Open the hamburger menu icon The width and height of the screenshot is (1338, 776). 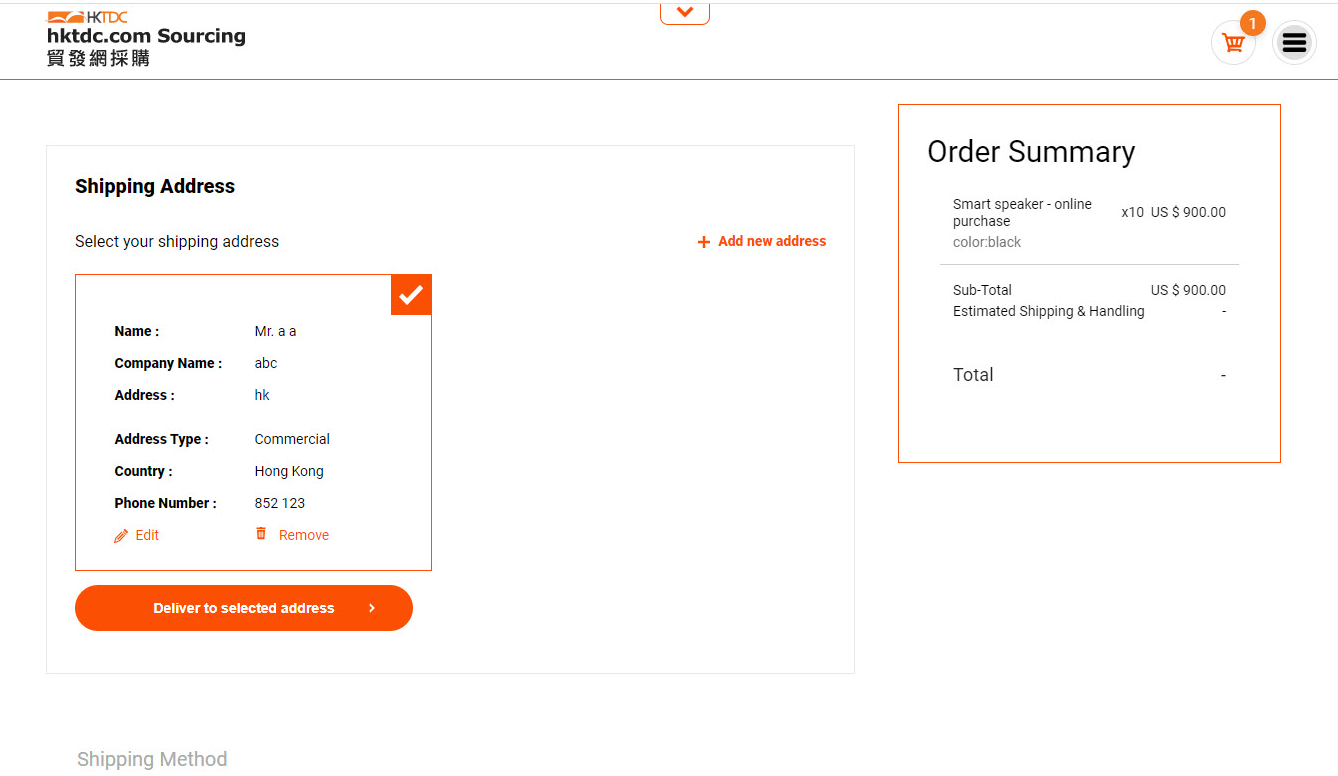tap(1294, 43)
